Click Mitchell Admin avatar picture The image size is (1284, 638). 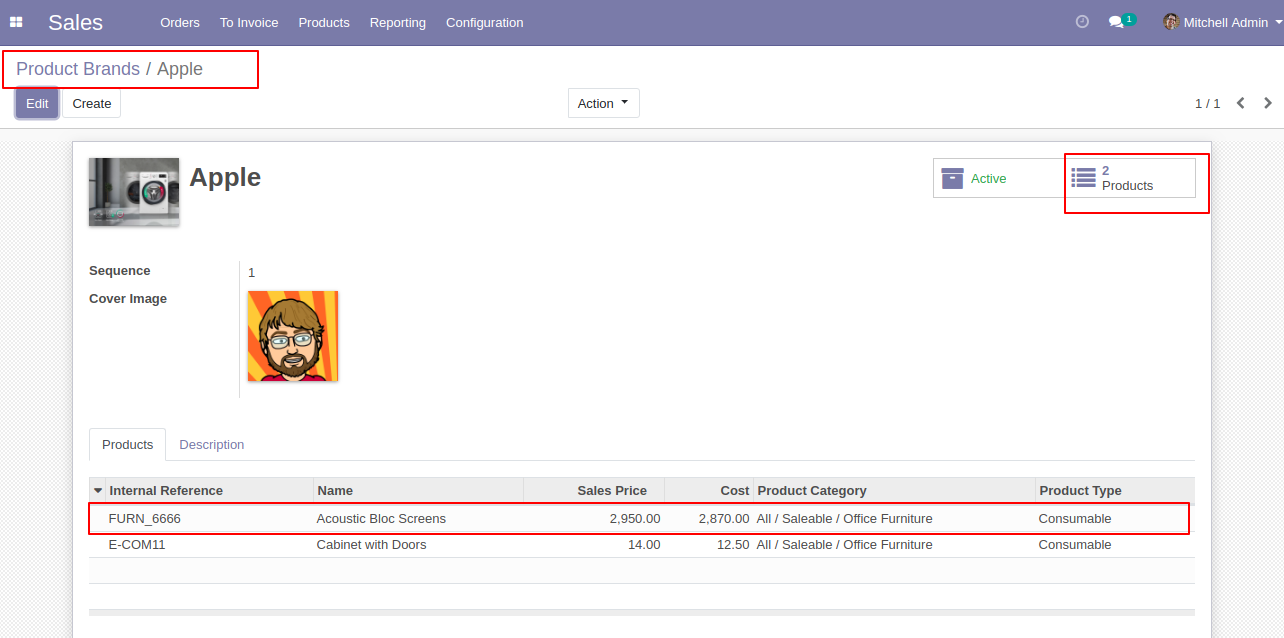click(x=1171, y=22)
